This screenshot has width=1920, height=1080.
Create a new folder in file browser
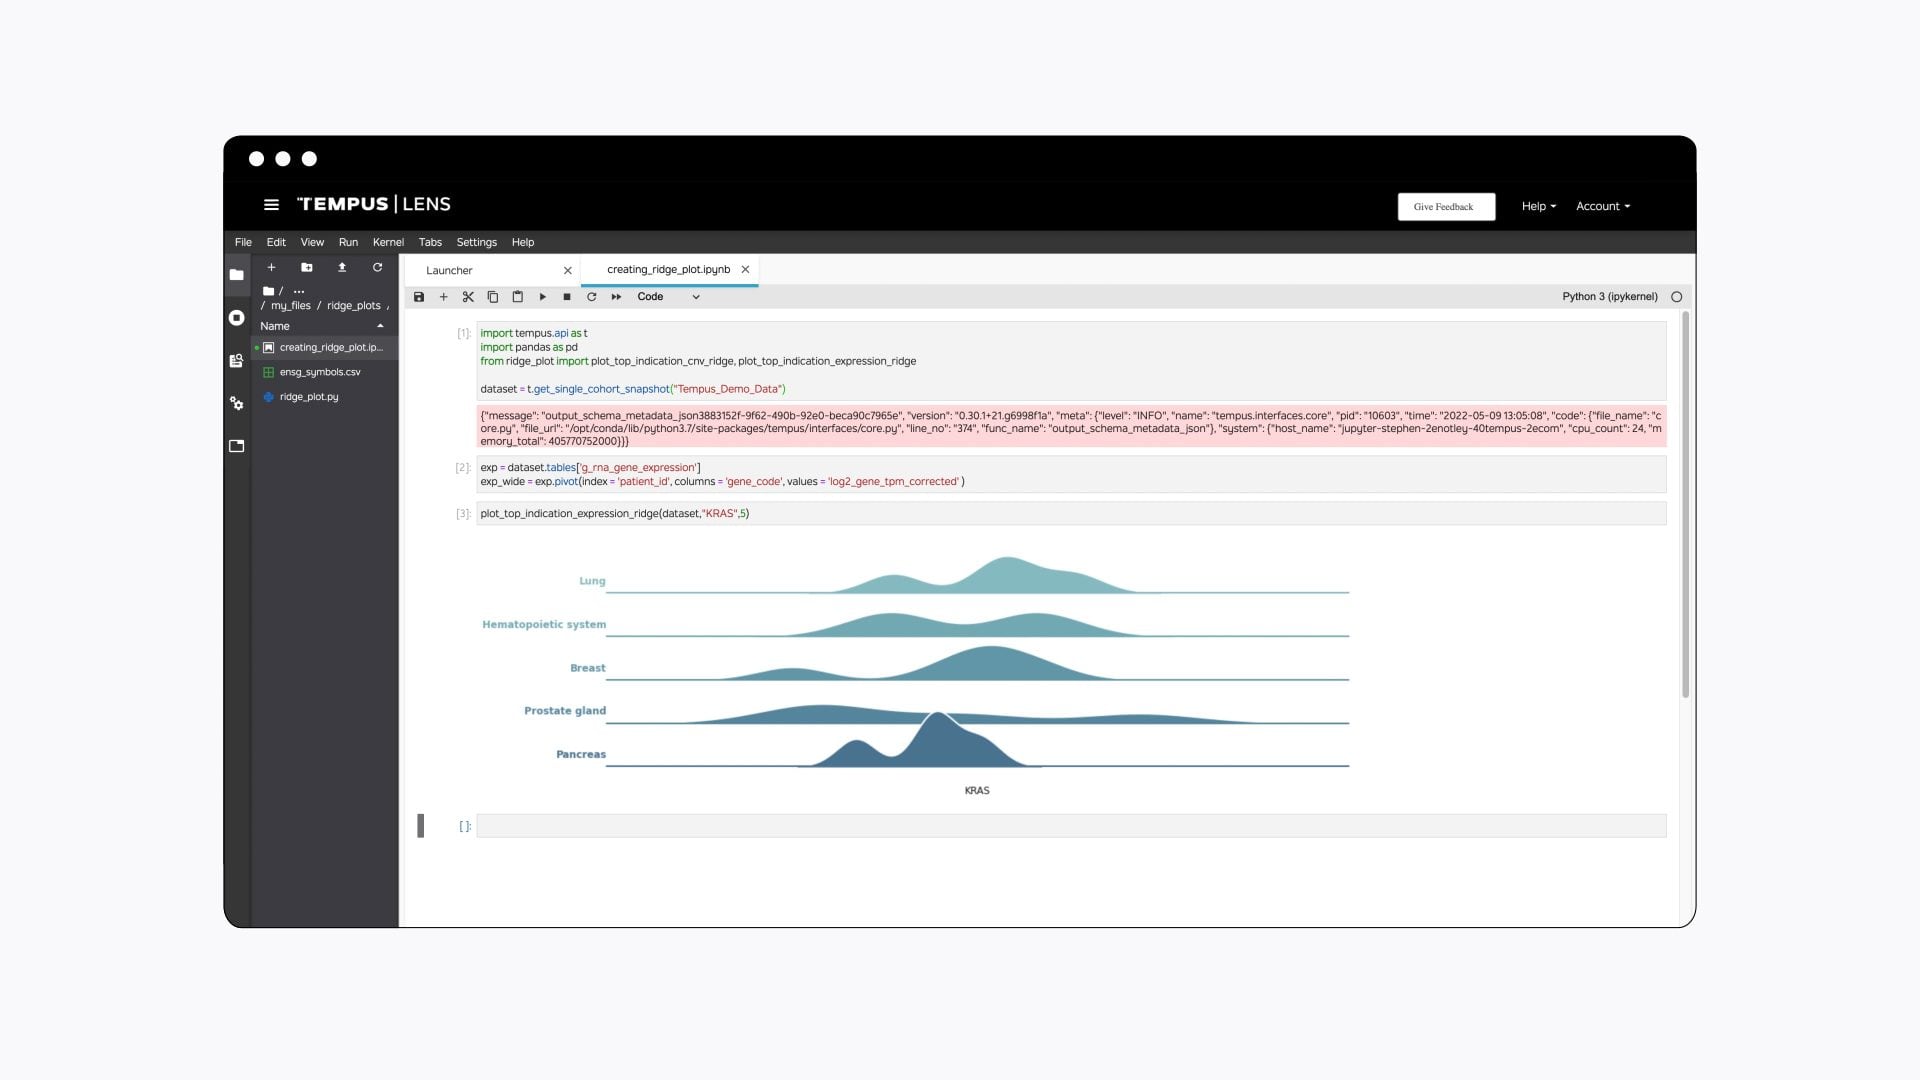(307, 268)
